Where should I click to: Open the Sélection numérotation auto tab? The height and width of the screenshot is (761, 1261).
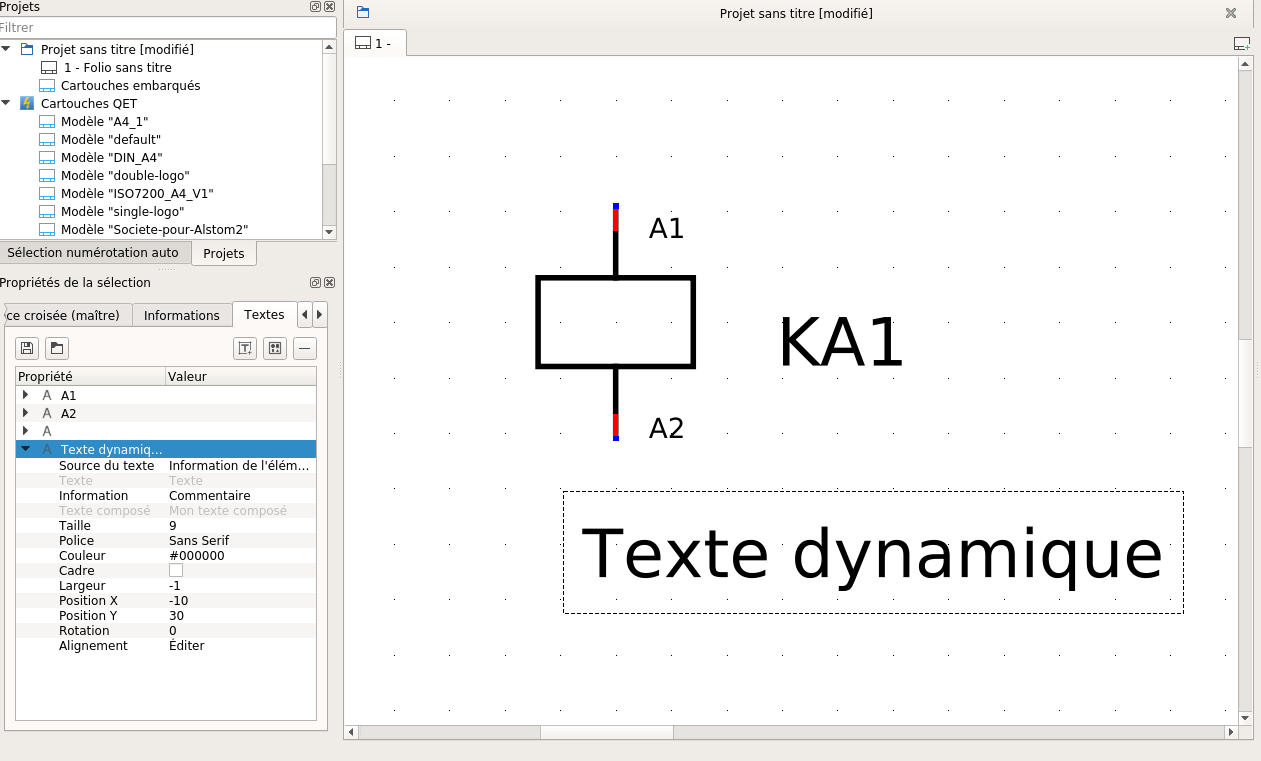pos(93,253)
